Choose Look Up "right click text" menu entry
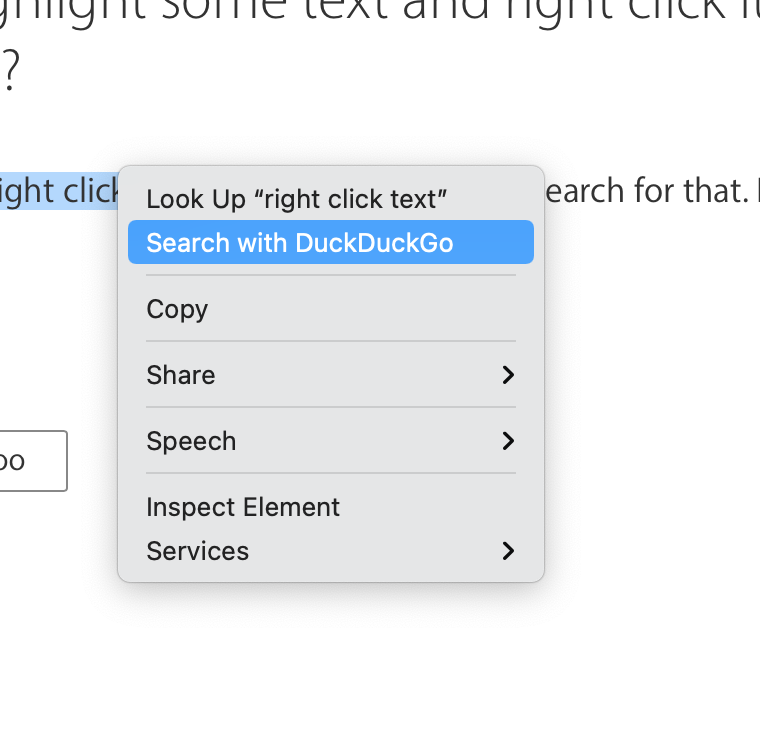The width and height of the screenshot is (760, 738). pos(296,198)
